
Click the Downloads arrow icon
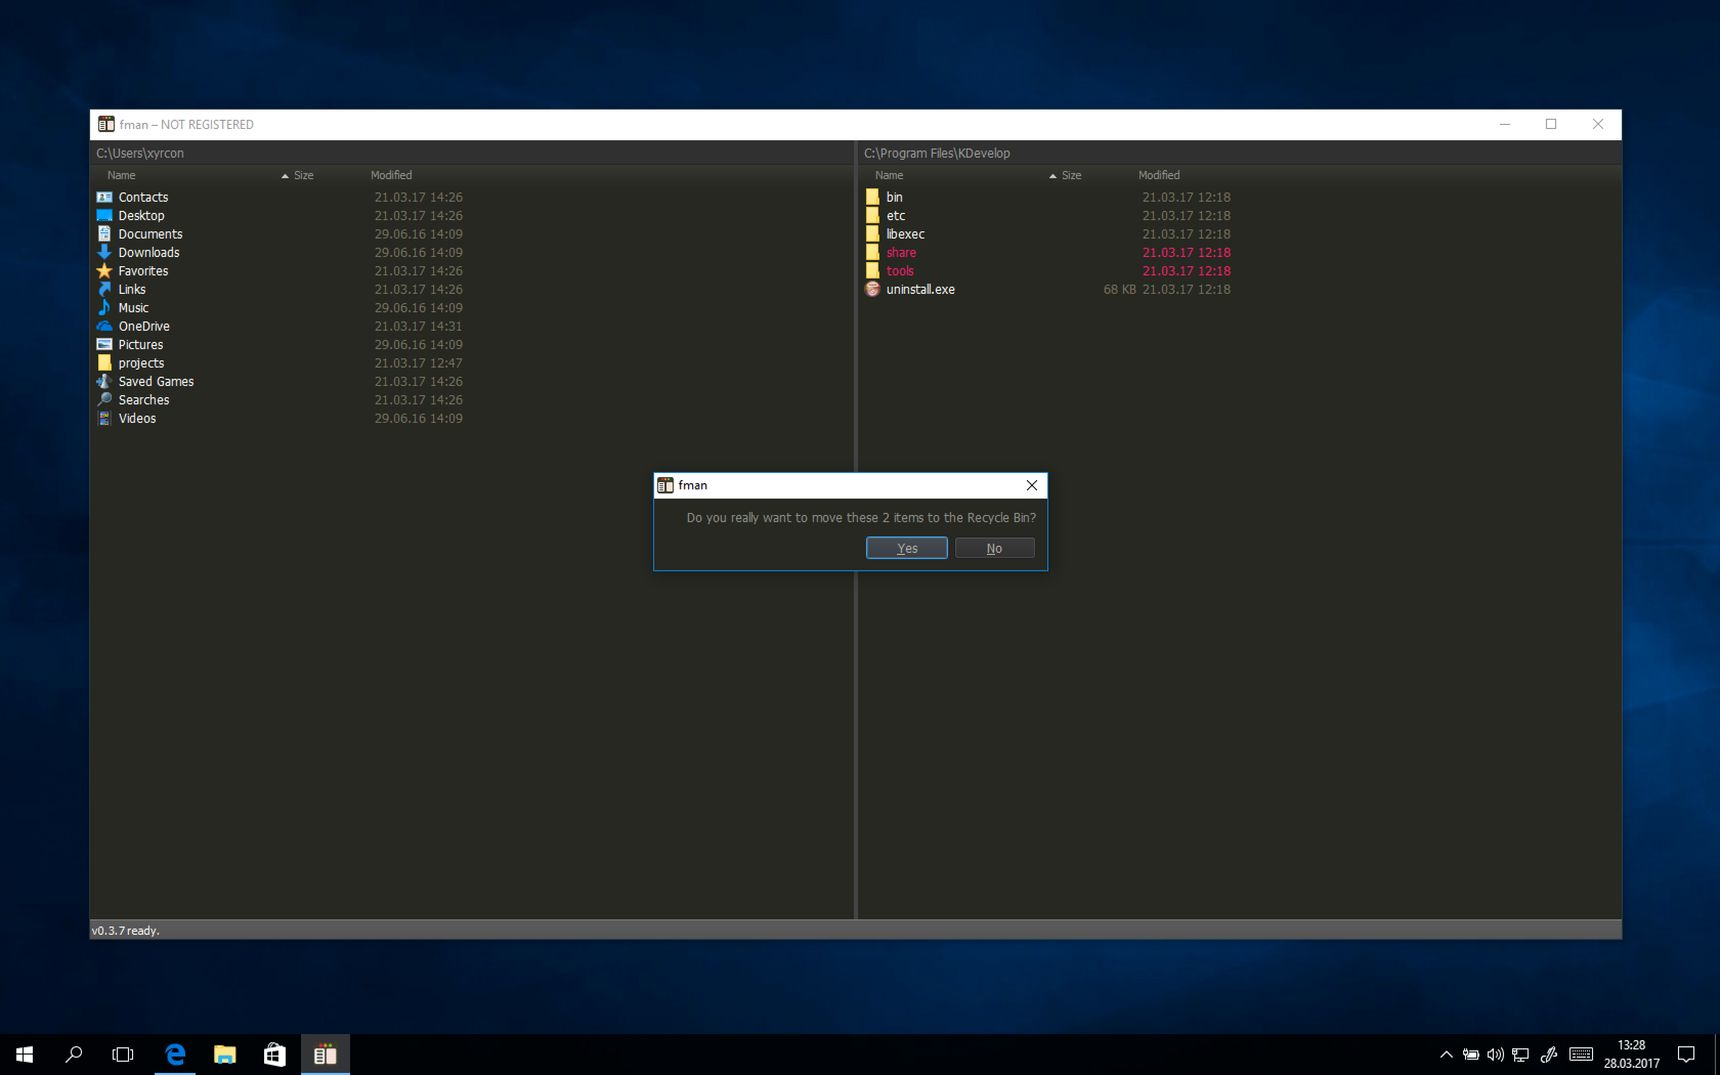[x=104, y=252]
